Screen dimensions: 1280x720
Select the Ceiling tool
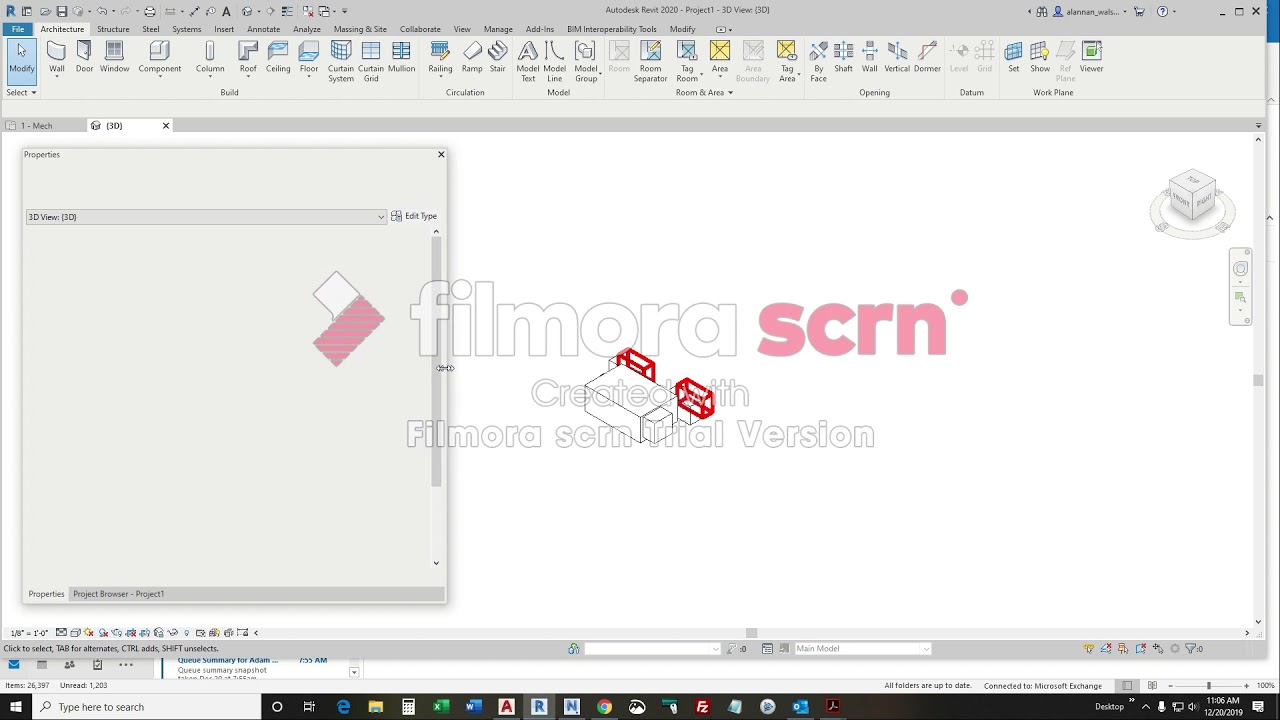[278, 58]
